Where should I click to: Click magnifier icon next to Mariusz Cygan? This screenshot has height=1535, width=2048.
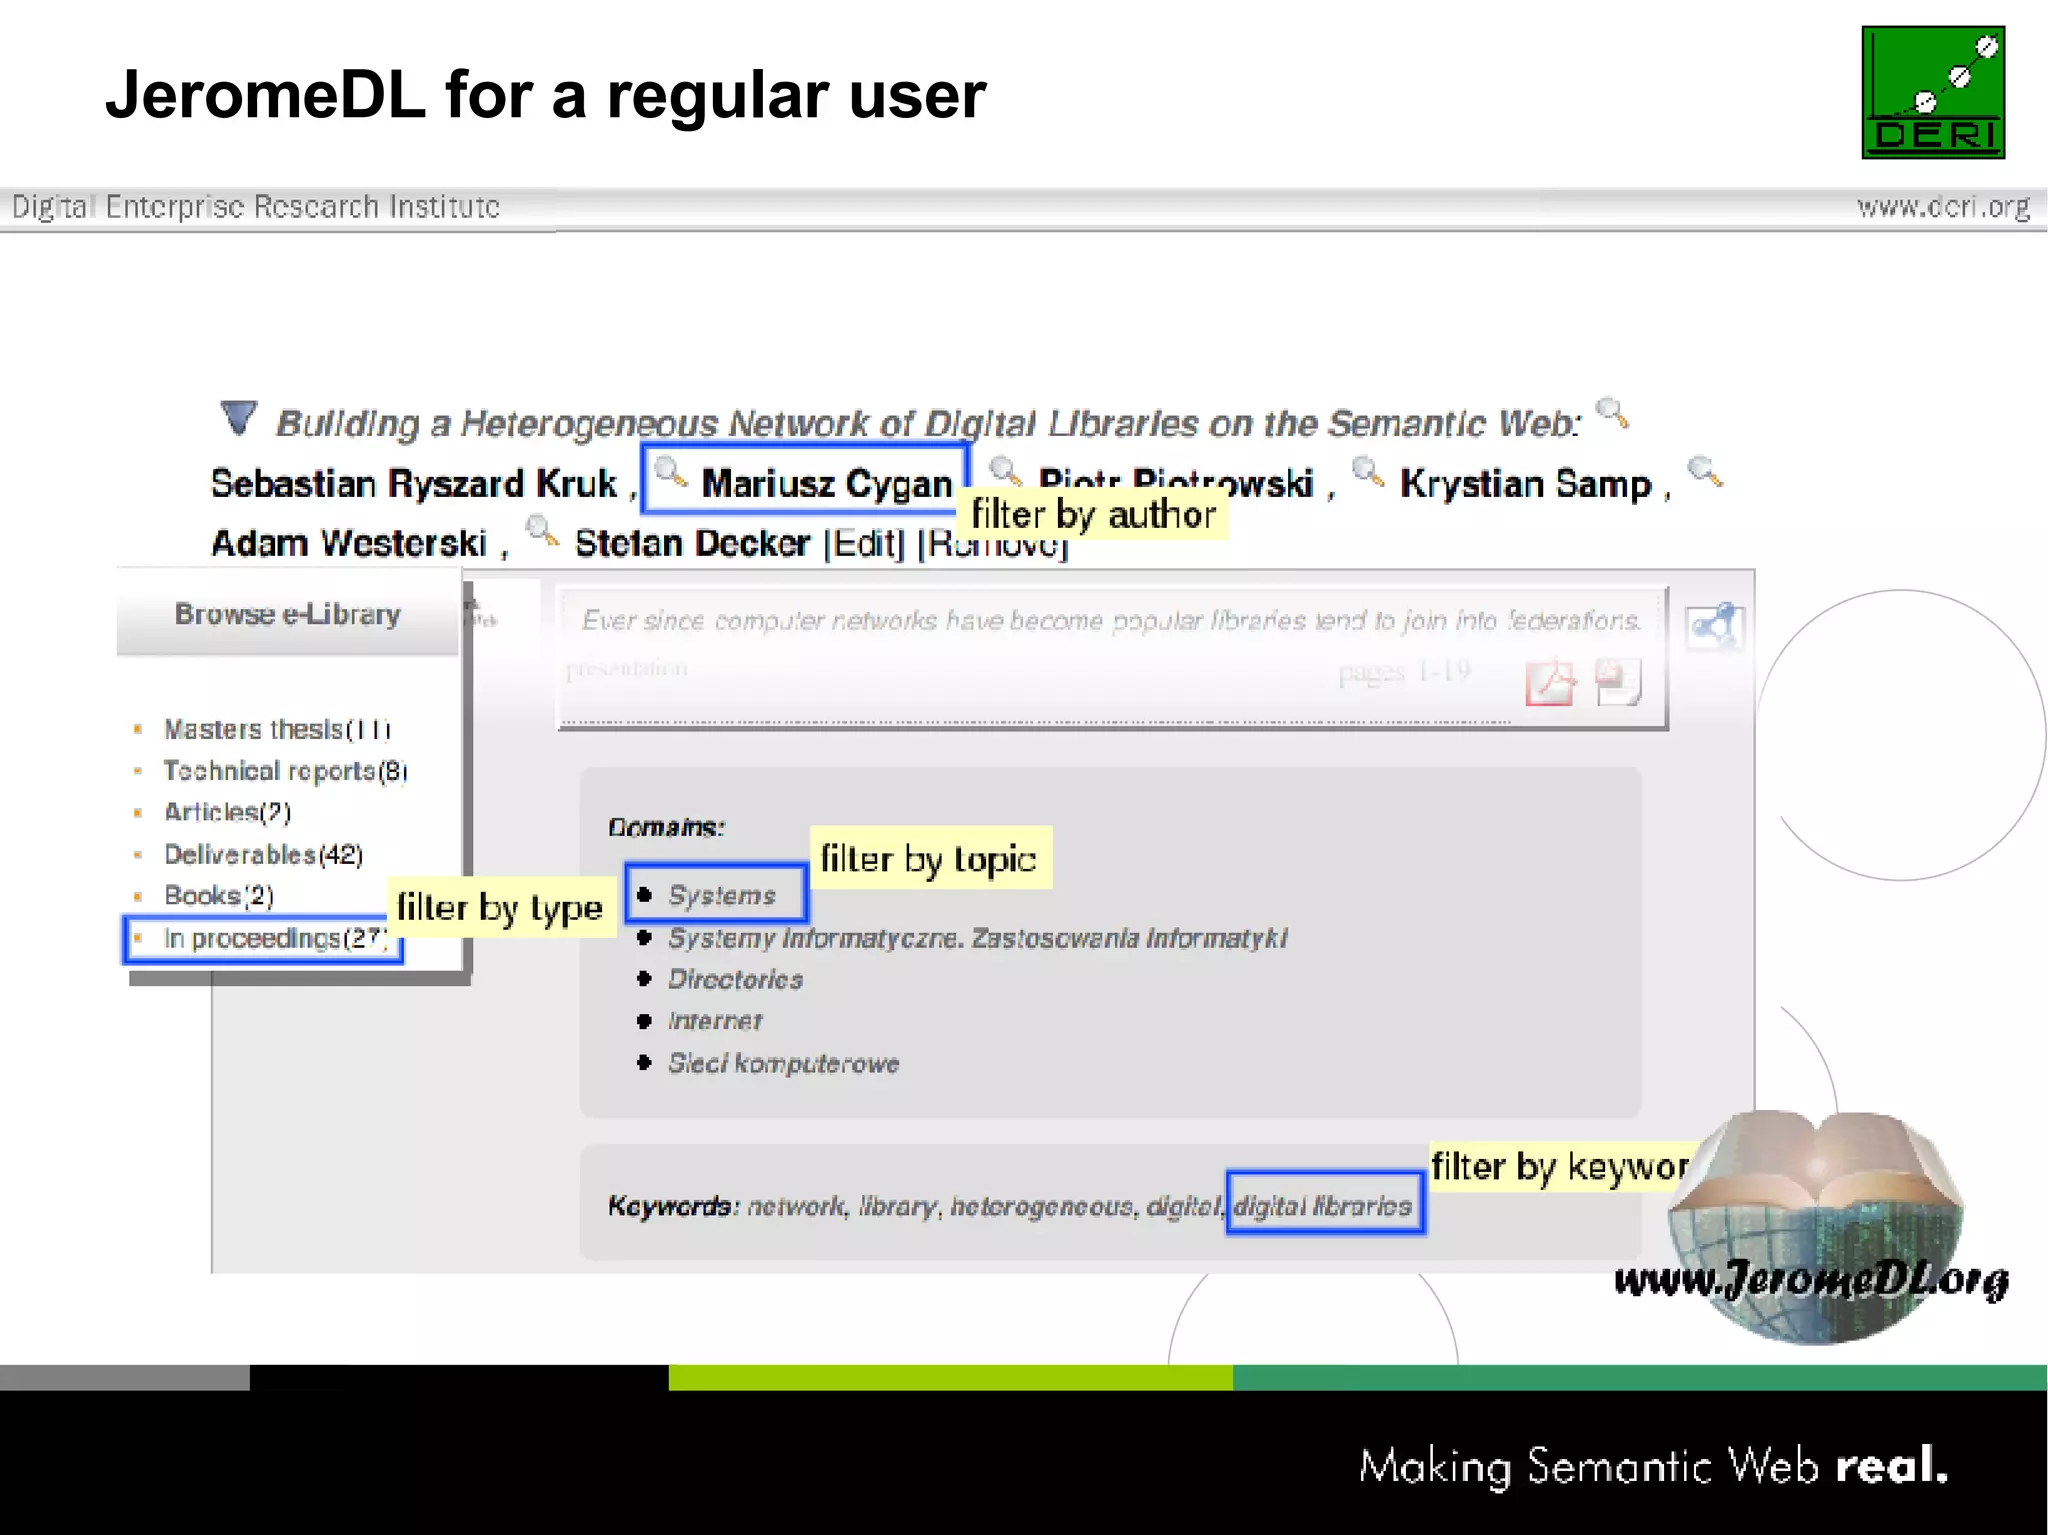pyautogui.click(x=671, y=472)
